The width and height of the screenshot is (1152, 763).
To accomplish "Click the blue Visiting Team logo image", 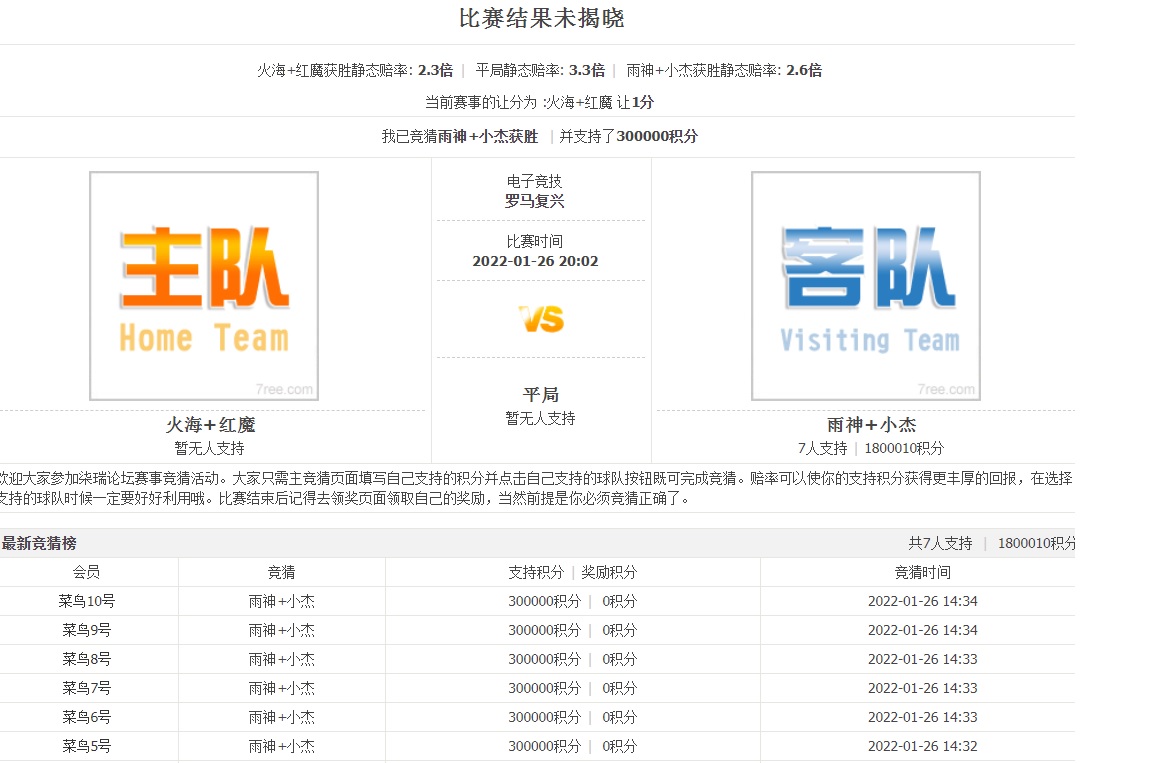I will [x=866, y=286].
